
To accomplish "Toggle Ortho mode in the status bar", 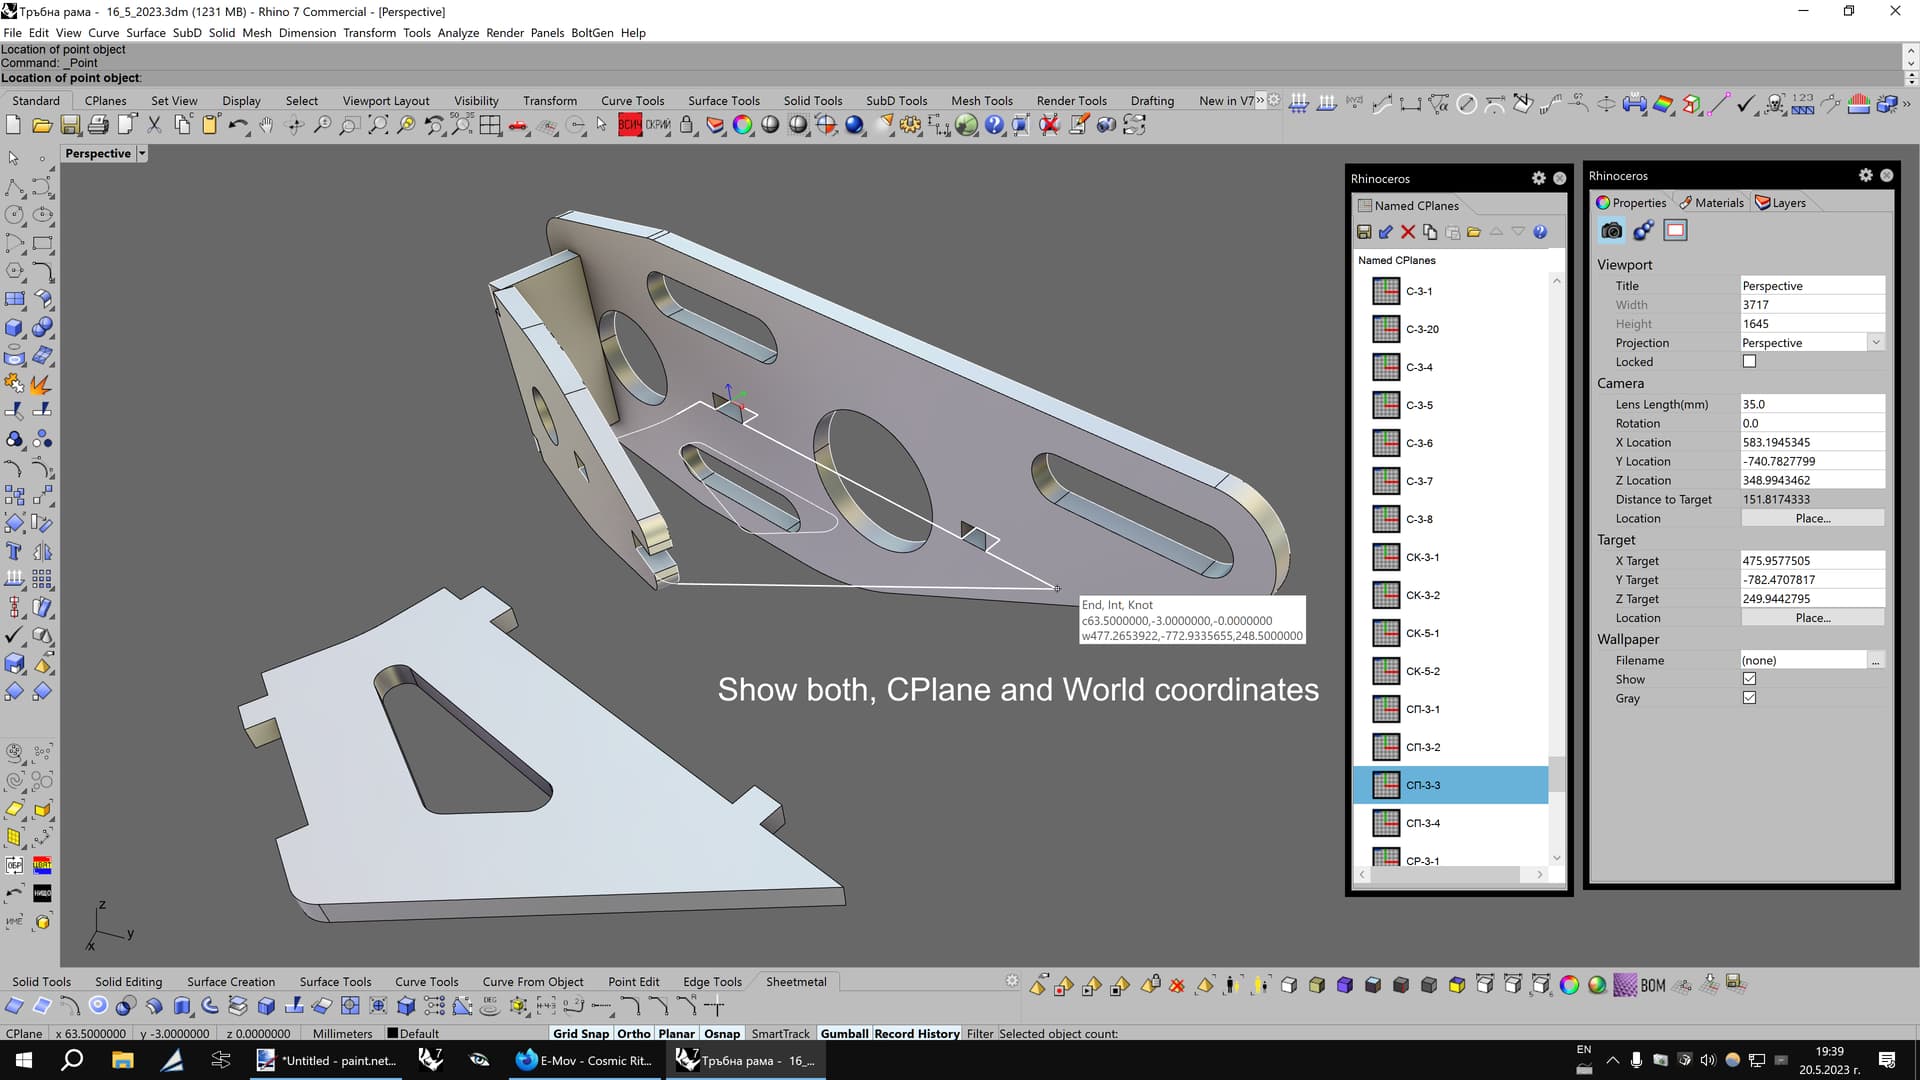I will click(x=633, y=1033).
